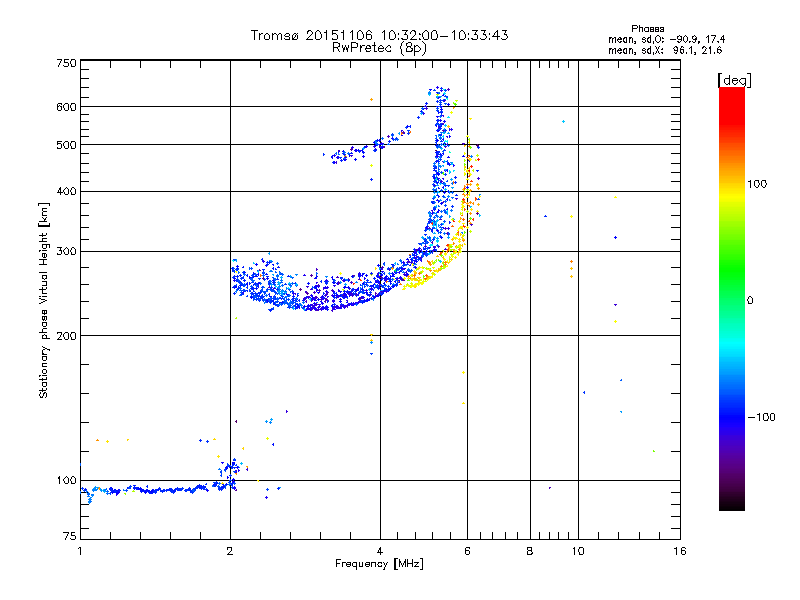The image size is (800, 600).
Task: Click the 'Frequency [MHz]' axis label
Action: pyautogui.click(x=379, y=564)
